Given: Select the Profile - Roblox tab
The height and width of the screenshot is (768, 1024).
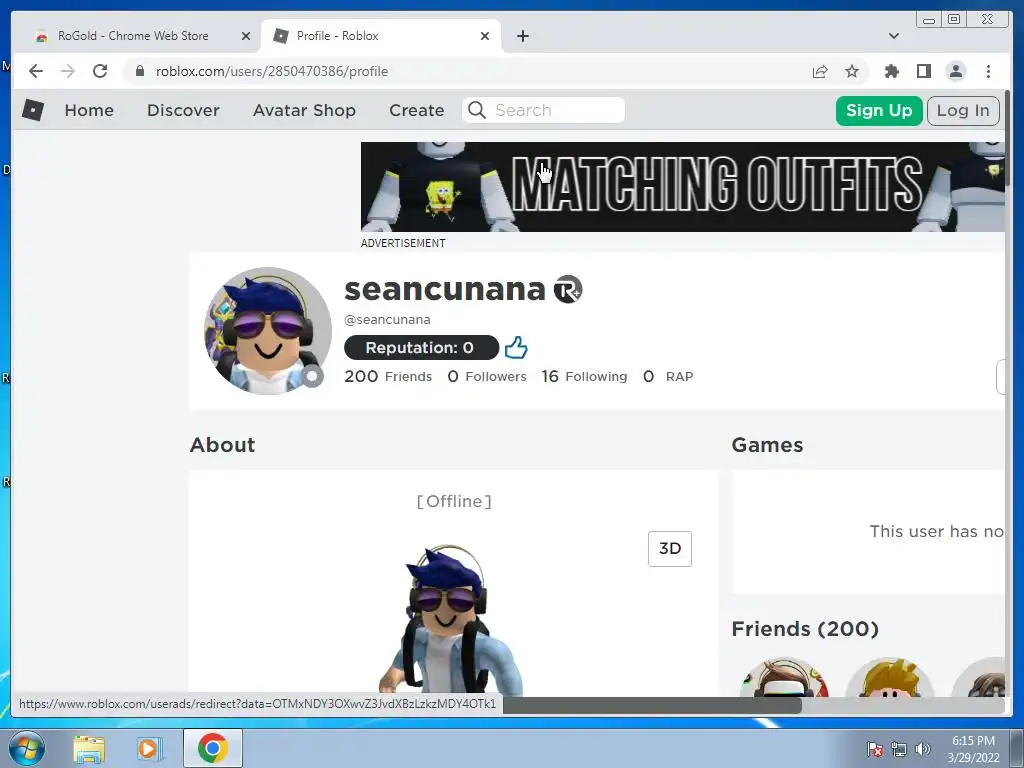Looking at the screenshot, I should [x=380, y=36].
